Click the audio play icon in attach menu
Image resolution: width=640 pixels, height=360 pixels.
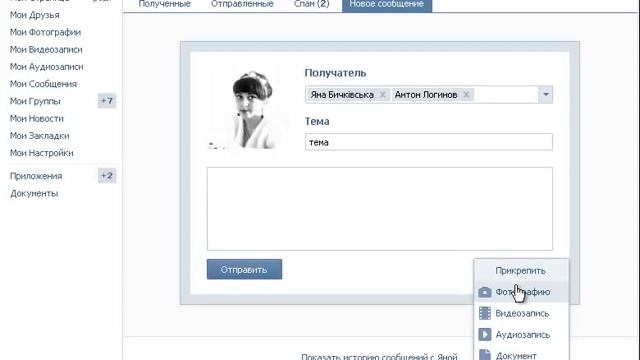[484, 334]
